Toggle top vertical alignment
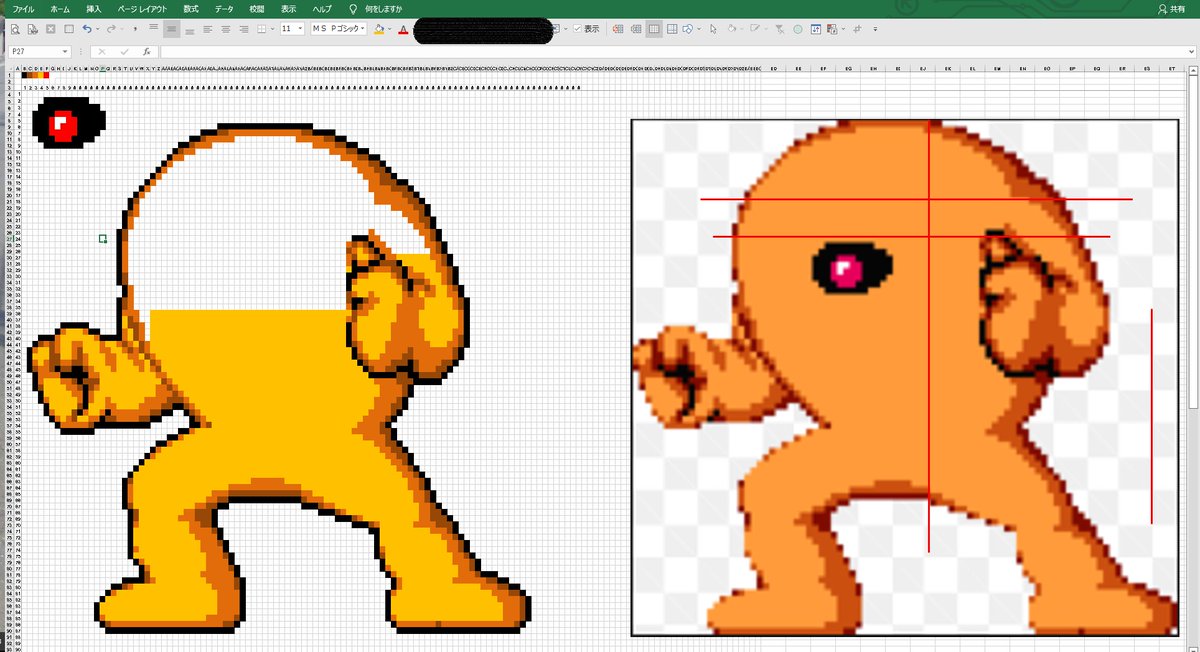 [x=153, y=29]
